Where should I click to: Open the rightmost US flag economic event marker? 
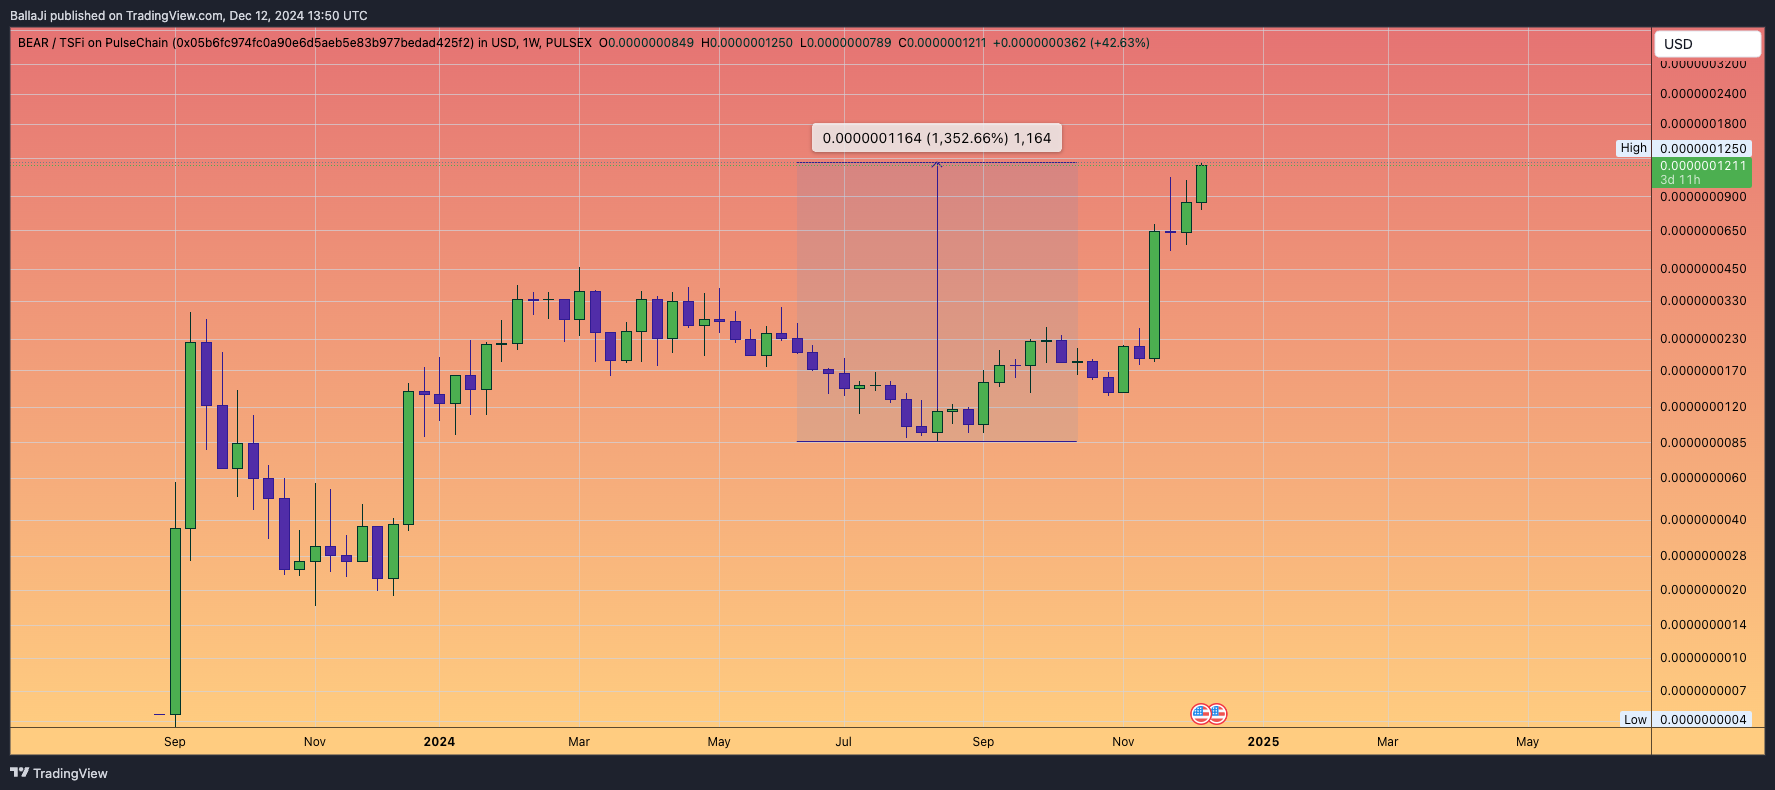tap(1217, 713)
